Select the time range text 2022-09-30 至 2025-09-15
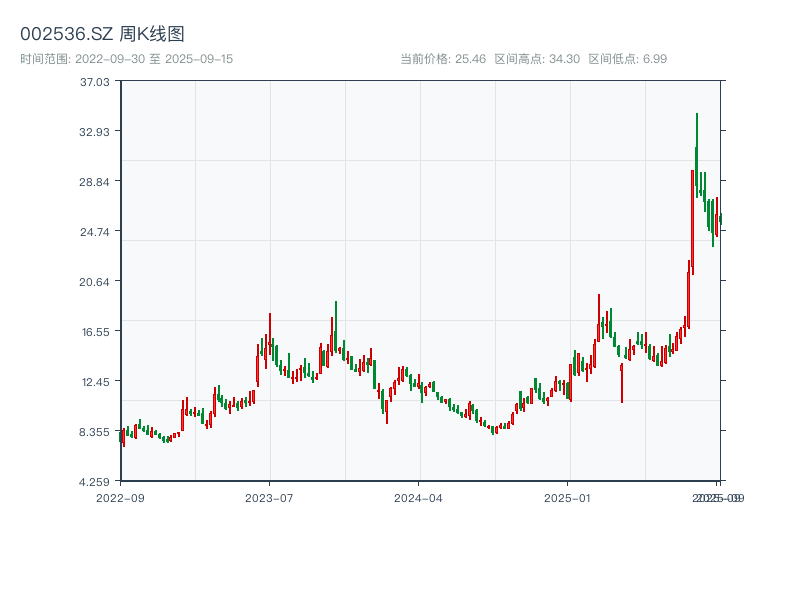Image resolution: width=800 pixels, height=600 pixels. 154,59
